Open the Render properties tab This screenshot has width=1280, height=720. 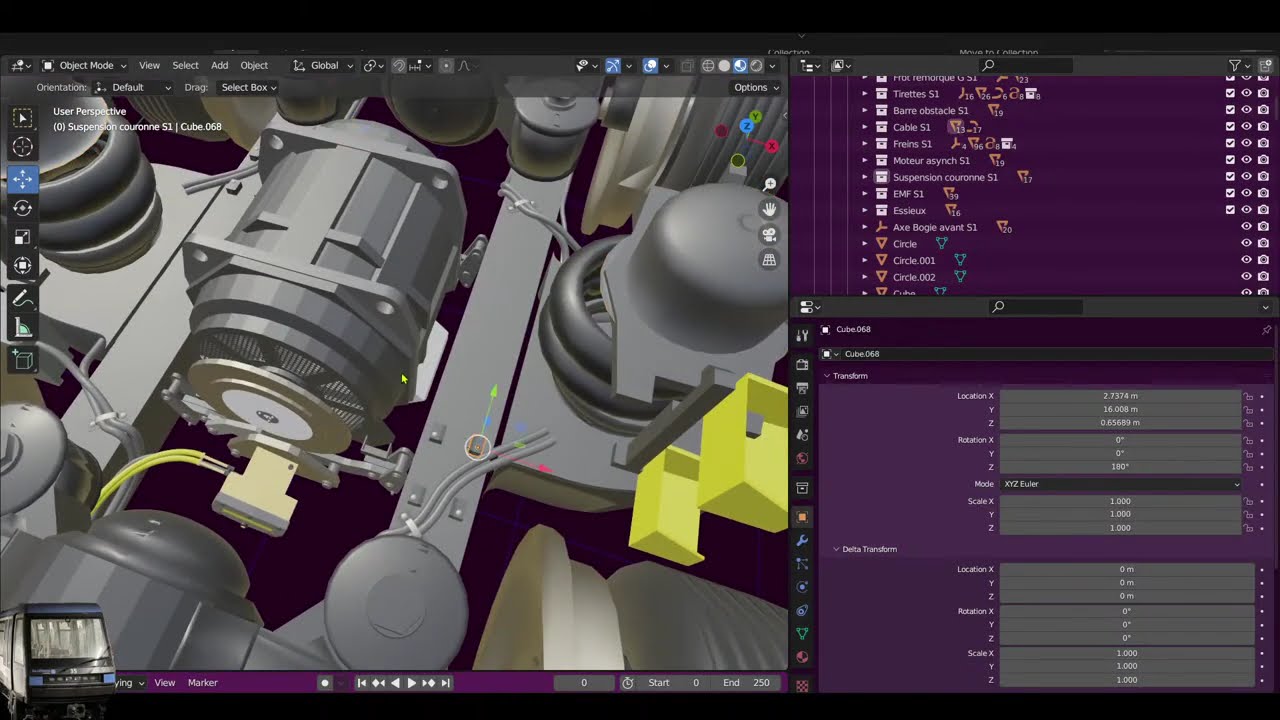802,365
